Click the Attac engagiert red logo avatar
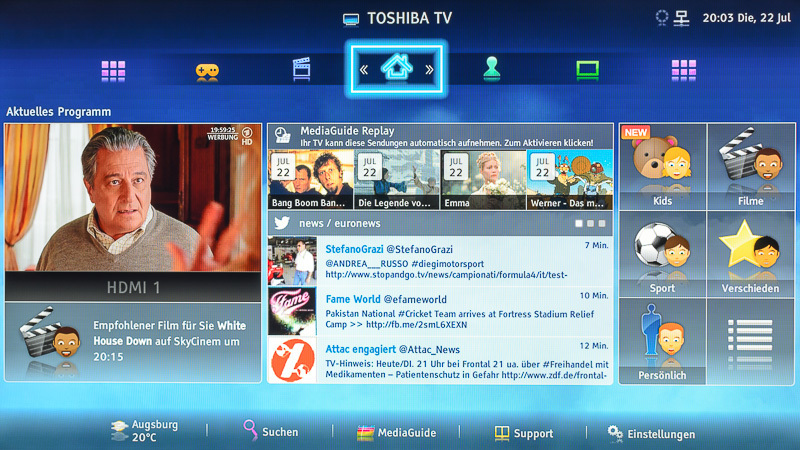The height and width of the screenshot is (450, 800). (292, 360)
